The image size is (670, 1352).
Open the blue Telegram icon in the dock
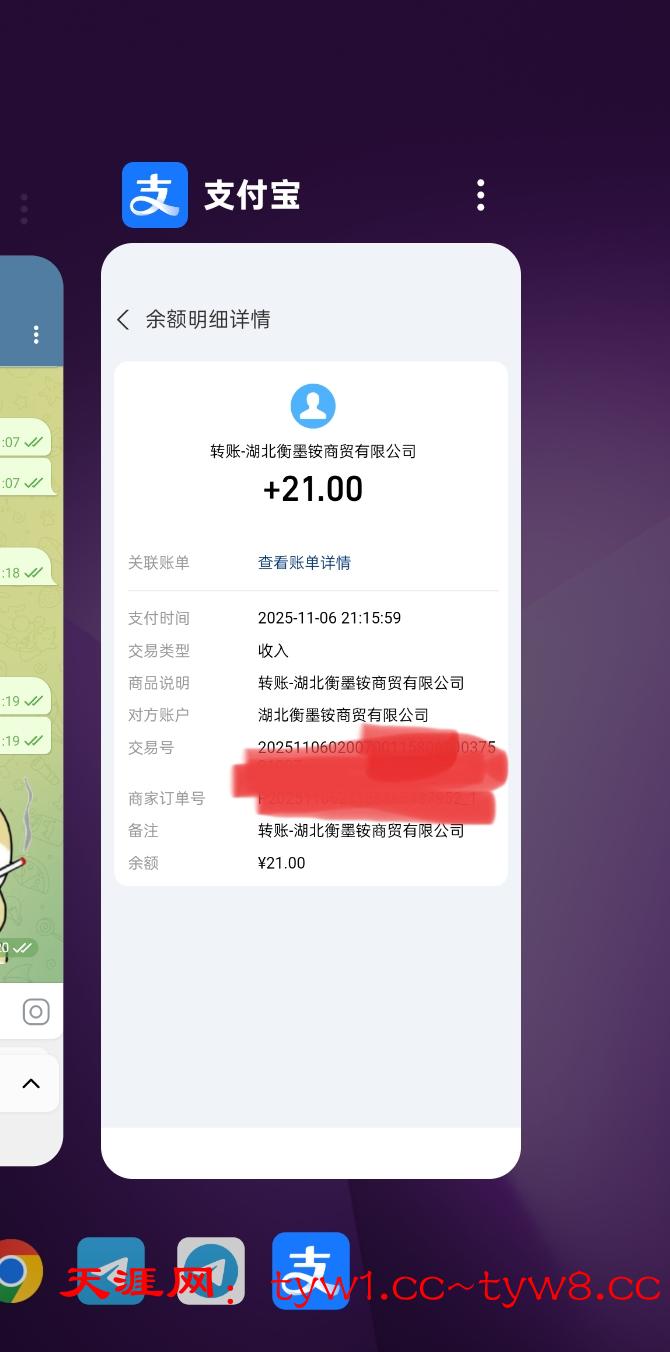pos(111,1271)
